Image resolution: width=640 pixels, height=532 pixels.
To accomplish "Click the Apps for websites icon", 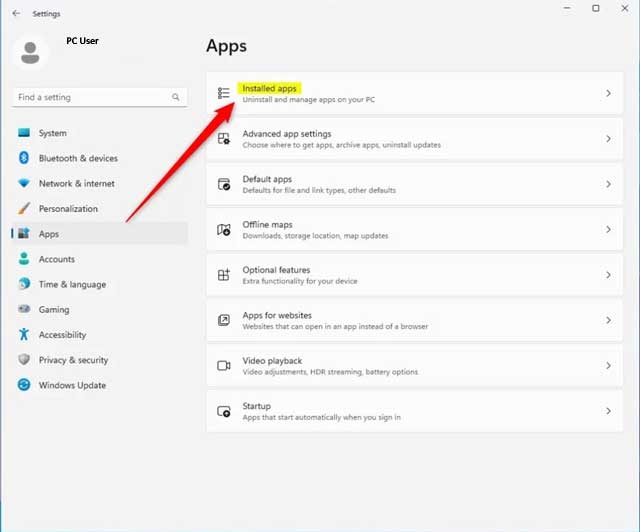I will pyautogui.click(x=224, y=321).
